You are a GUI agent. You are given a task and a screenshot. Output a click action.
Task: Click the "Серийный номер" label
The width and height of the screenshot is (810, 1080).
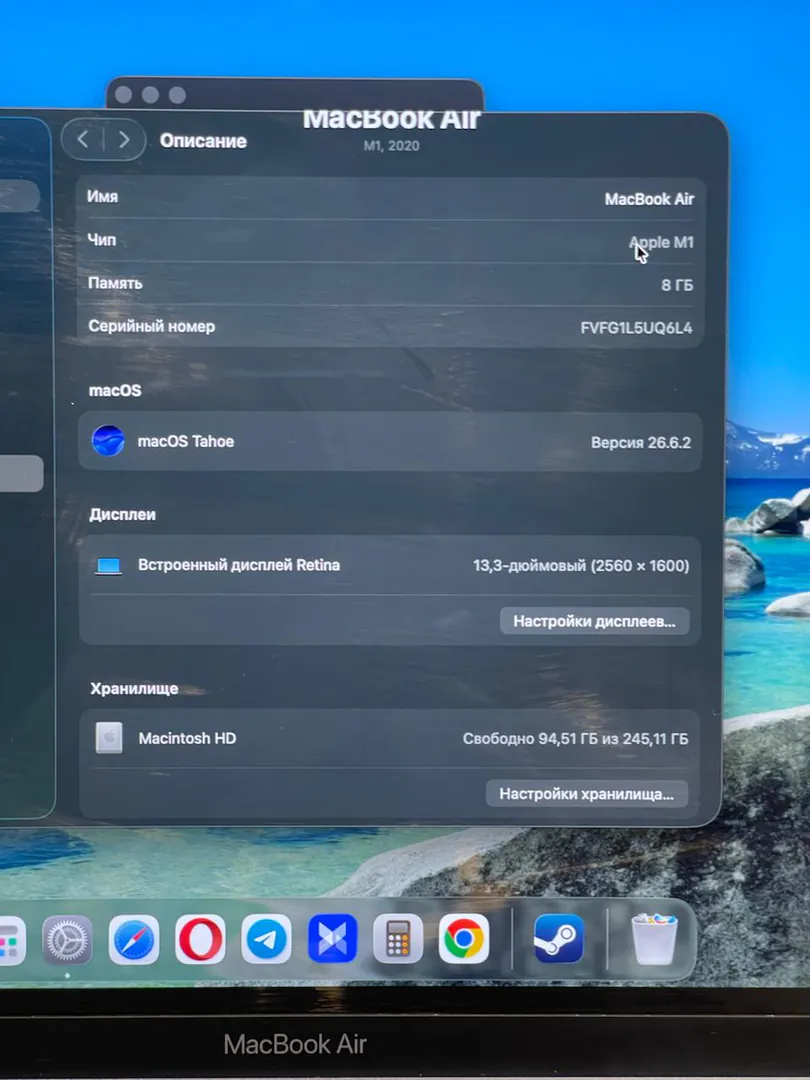click(x=152, y=326)
